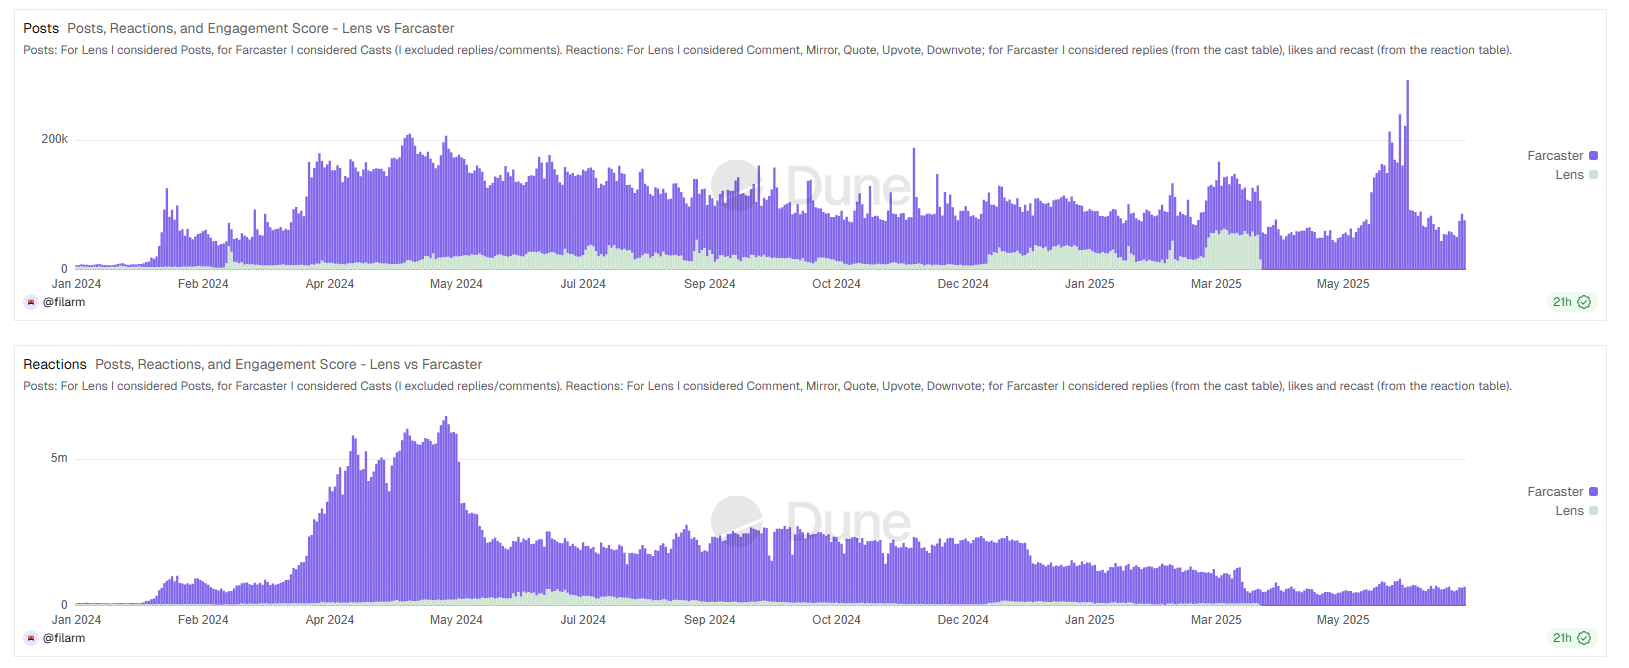
Task: Toggle the Farcaster series label in Posts legend
Action: (x=1554, y=156)
